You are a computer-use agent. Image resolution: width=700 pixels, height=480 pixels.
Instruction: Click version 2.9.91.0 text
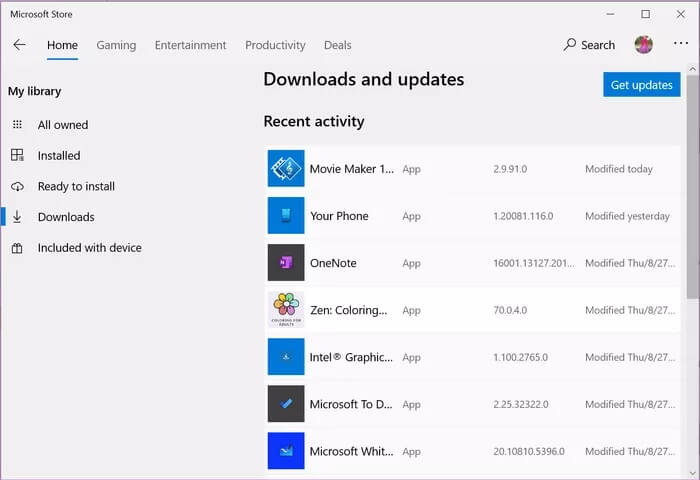coord(510,169)
